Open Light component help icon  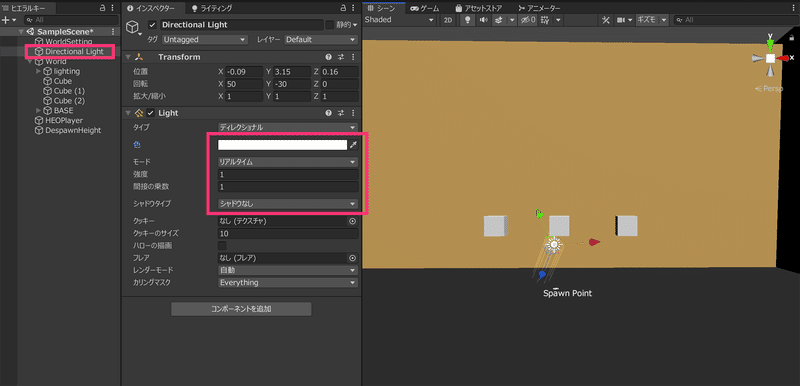pyautogui.click(x=329, y=113)
